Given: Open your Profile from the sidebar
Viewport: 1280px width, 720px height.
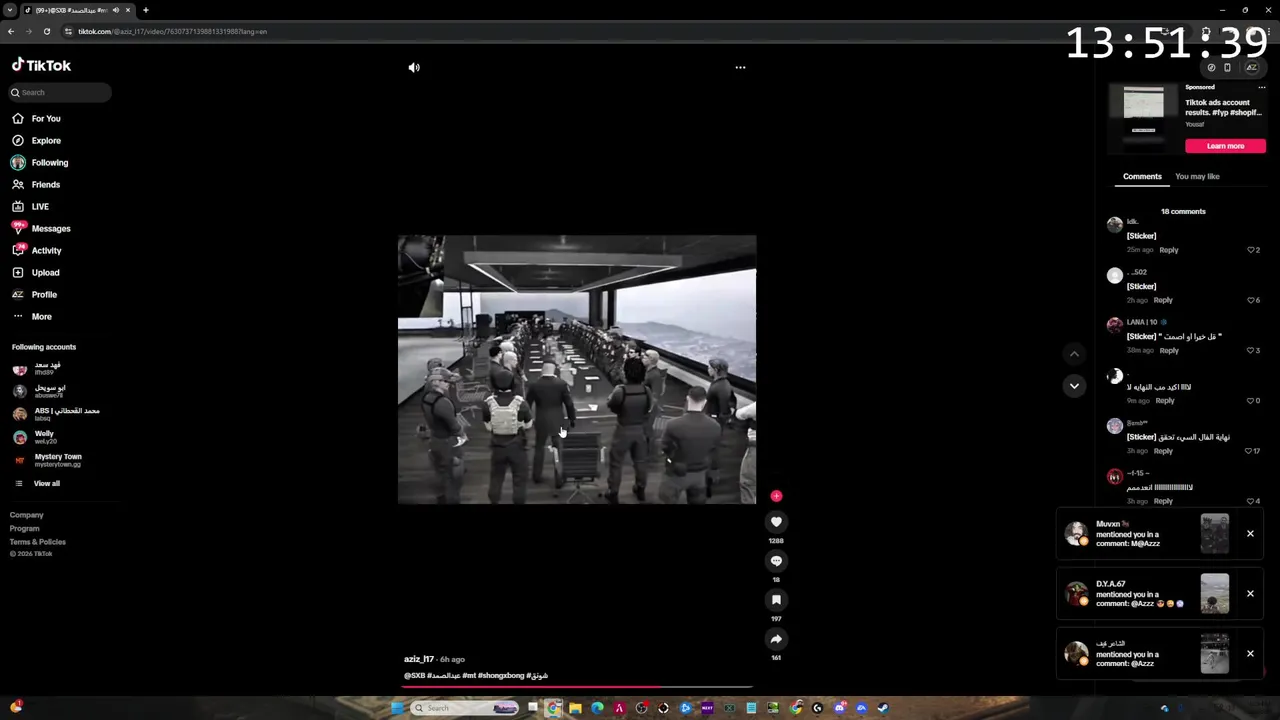Looking at the screenshot, I should [35, 294].
